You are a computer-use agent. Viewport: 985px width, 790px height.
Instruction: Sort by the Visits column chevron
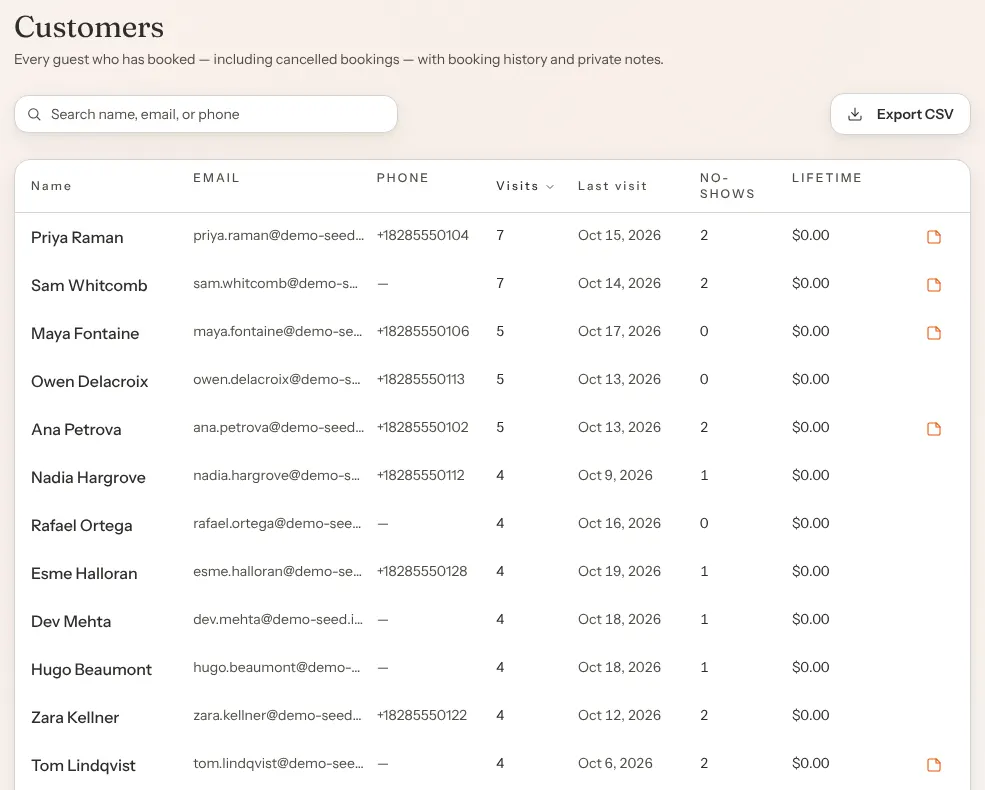[x=550, y=187]
